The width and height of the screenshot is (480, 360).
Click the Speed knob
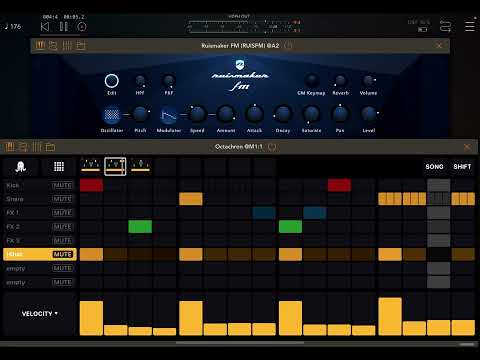197,114
